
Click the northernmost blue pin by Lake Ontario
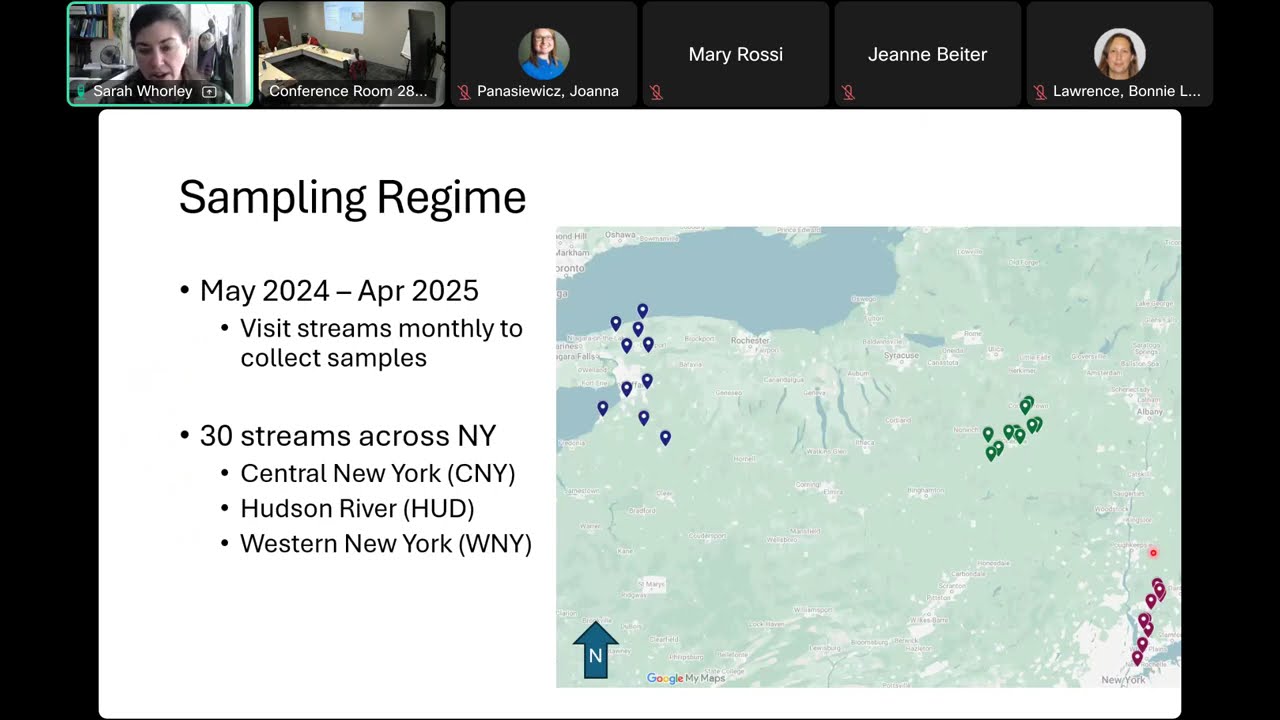pos(643,312)
